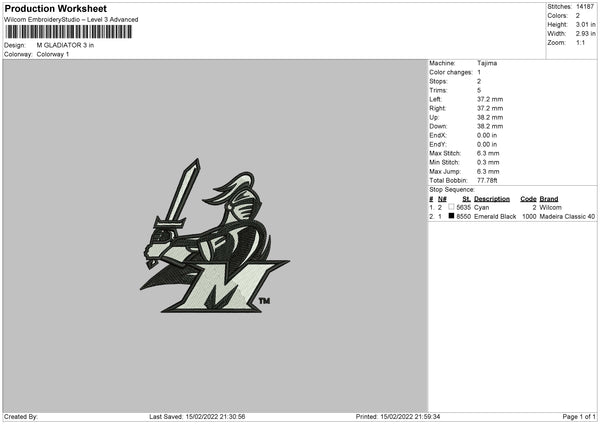Screen dimensions: 600x424
Task: Click the Height value 3.01 in
Action: click(585, 24)
